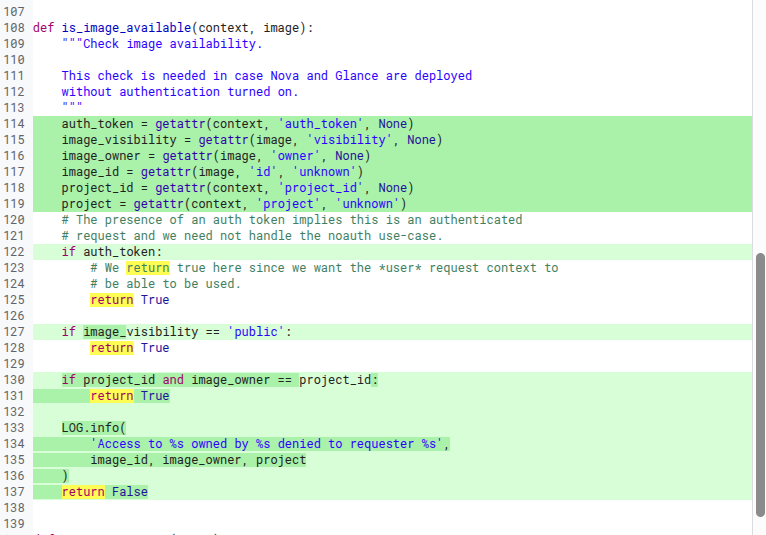Click the 'LOG.info(' call
This screenshot has width=766, height=535.
[x=93, y=428]
